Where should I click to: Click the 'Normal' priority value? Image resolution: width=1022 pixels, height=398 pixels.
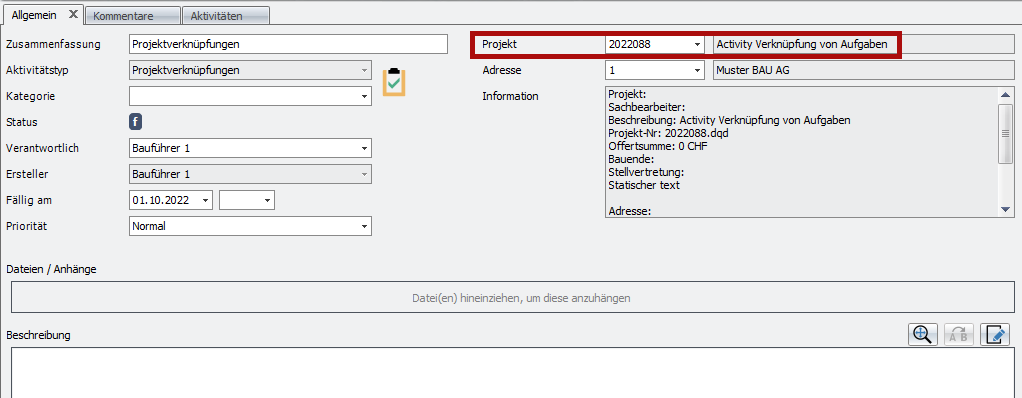pos(149,227)
